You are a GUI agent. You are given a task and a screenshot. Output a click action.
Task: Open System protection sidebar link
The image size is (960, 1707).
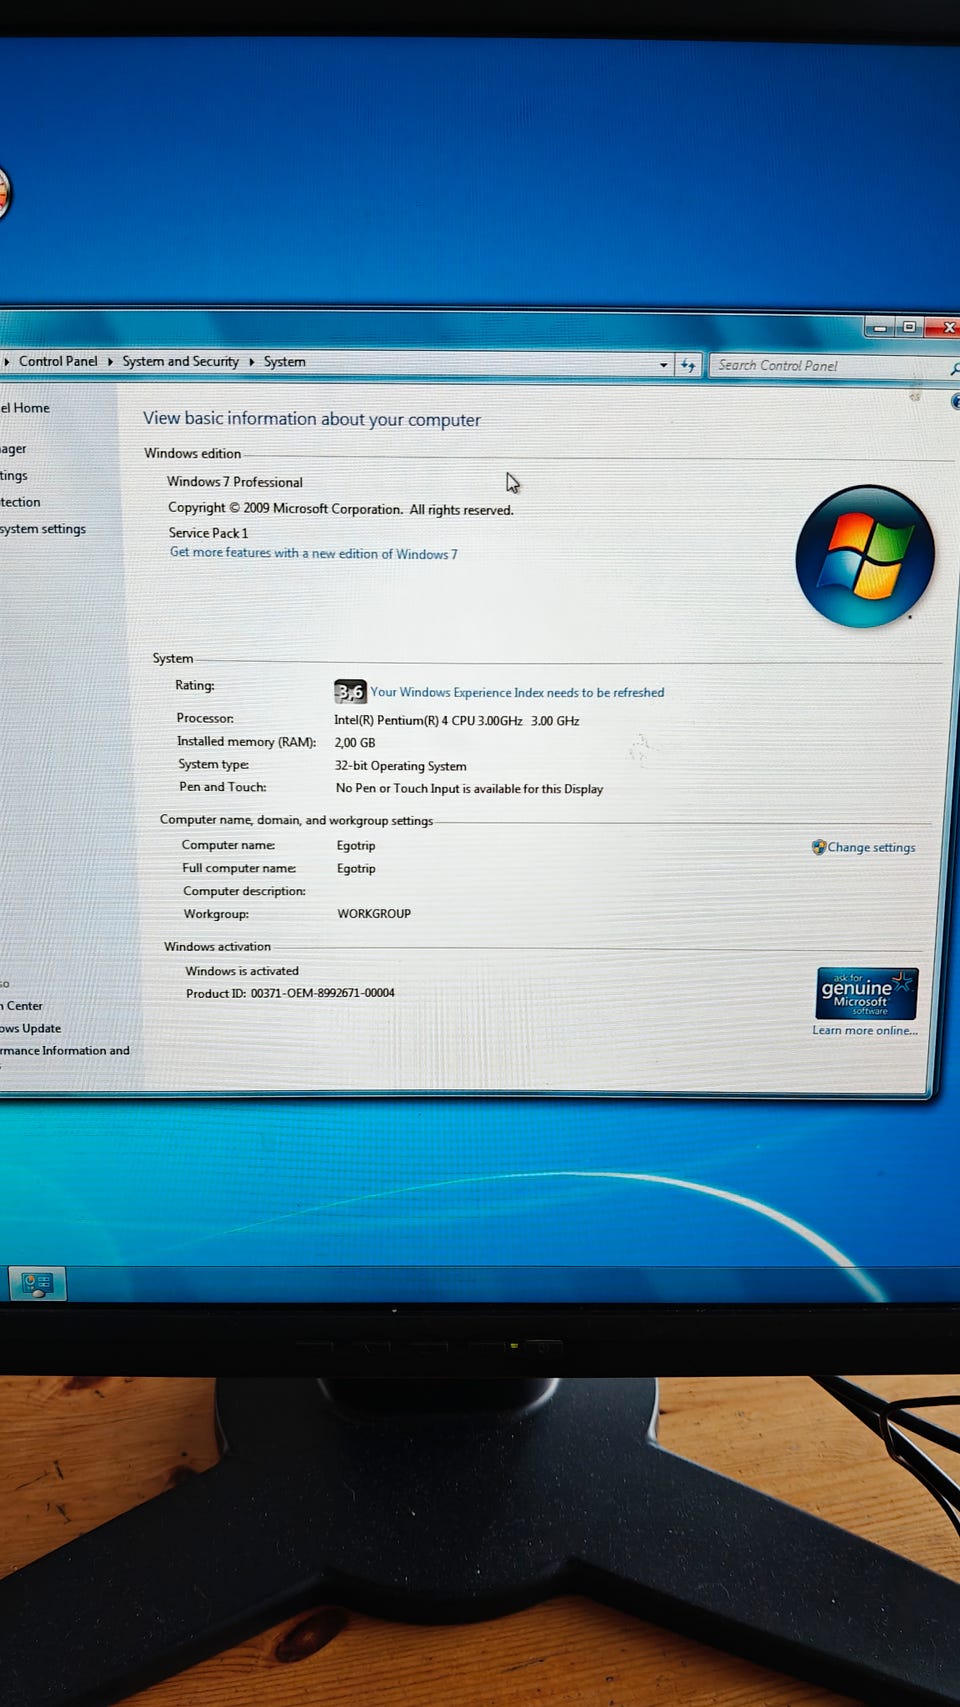click(x=20, y=502)
